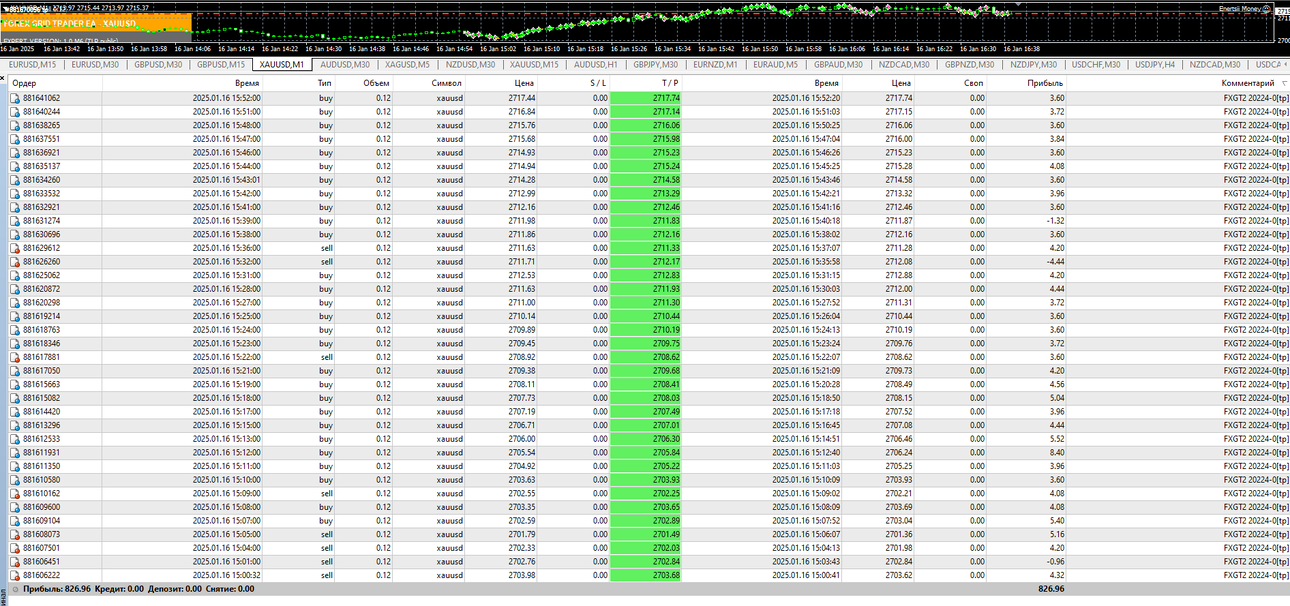Click the order icon for 881634260
Viewport: 1290px width, 606px height.
(15, 179)
